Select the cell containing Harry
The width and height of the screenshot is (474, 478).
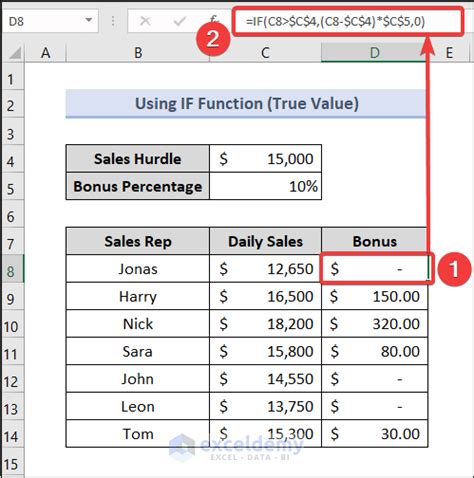point(138,296)
